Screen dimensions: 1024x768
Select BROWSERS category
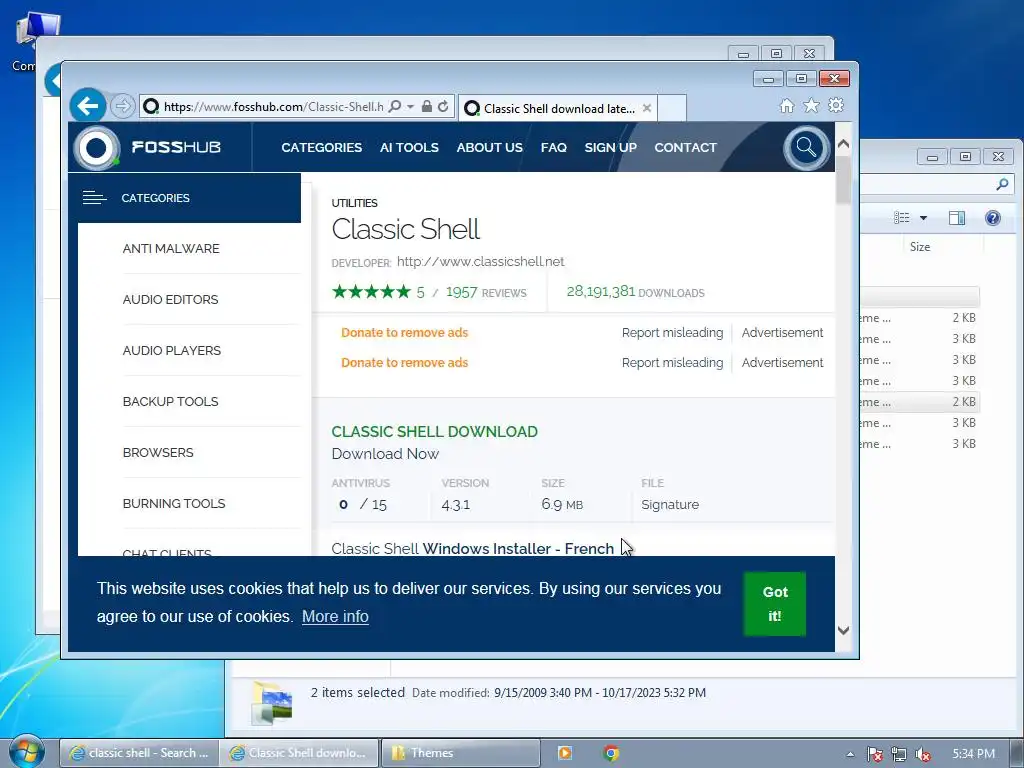[158, 453]
